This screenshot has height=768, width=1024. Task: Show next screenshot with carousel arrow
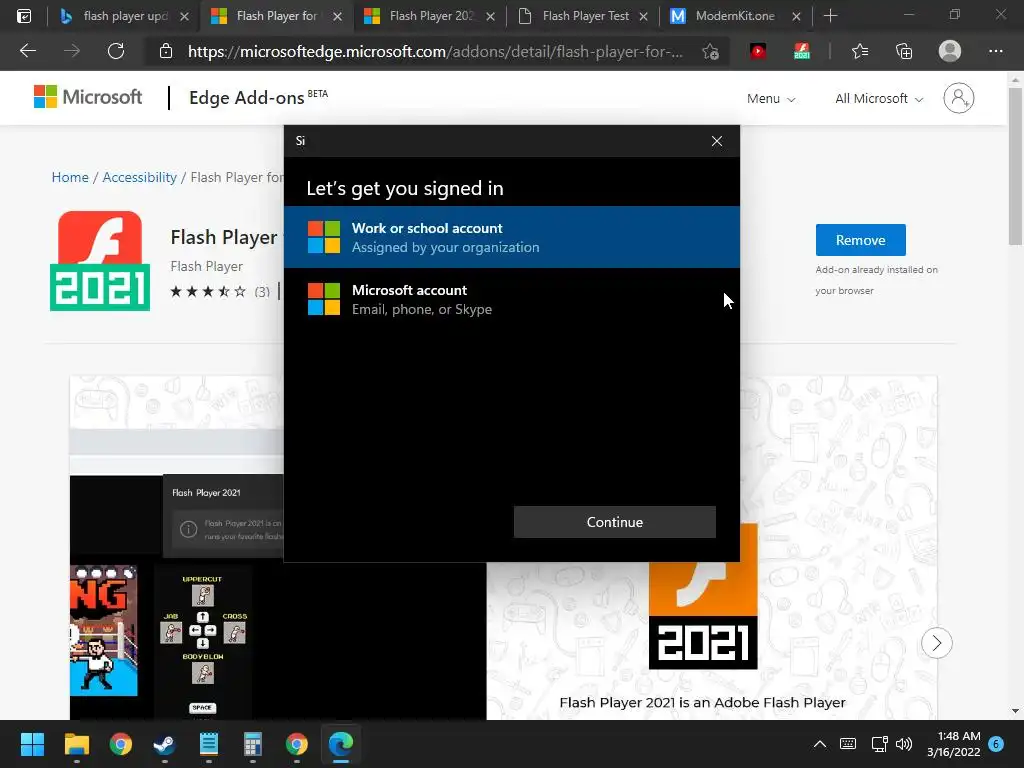(x=936, y=643)
